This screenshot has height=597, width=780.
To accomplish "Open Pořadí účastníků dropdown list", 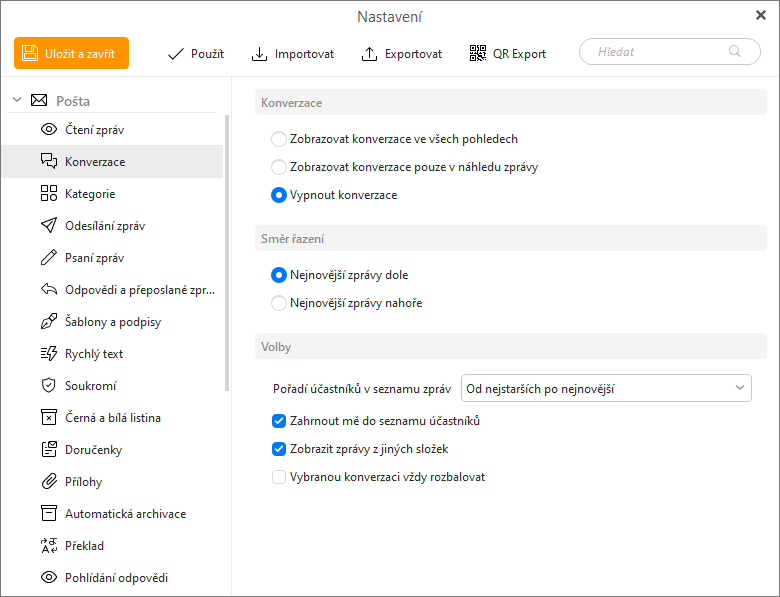I will point(606,388).
